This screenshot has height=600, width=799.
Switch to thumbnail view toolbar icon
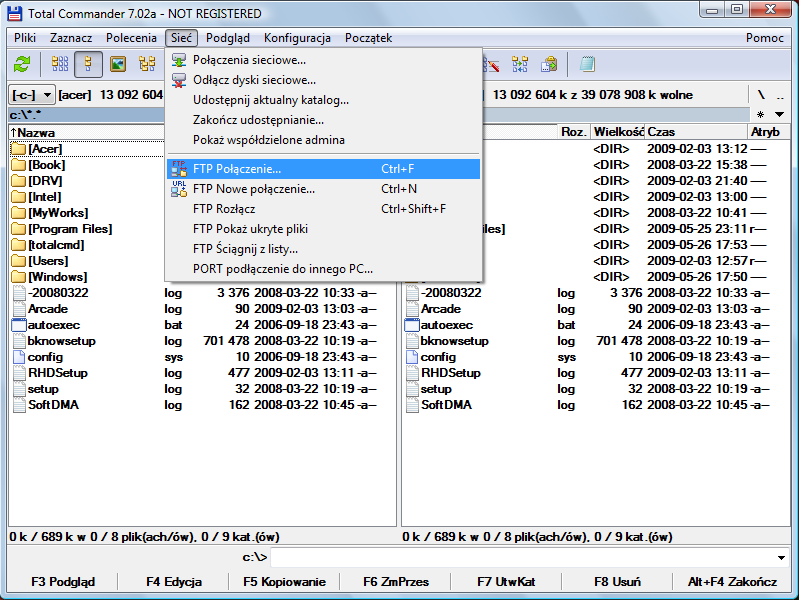118,64
